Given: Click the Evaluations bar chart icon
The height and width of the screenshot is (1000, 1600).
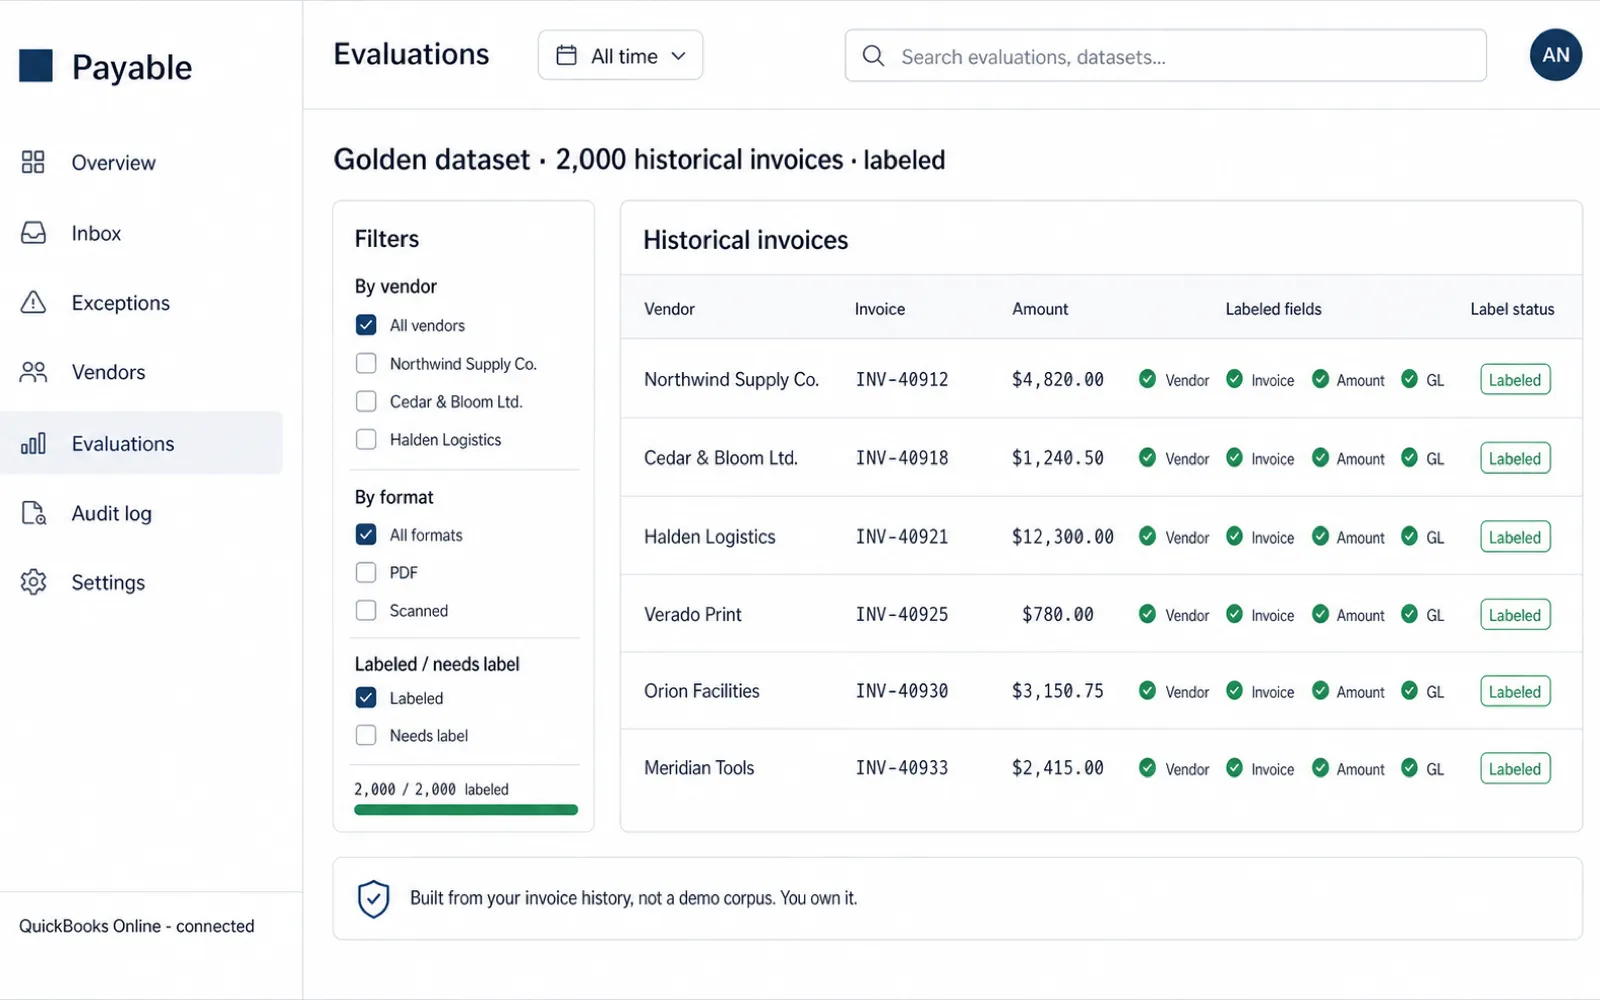Looking at the screenshot, I should tap(33, 443).
